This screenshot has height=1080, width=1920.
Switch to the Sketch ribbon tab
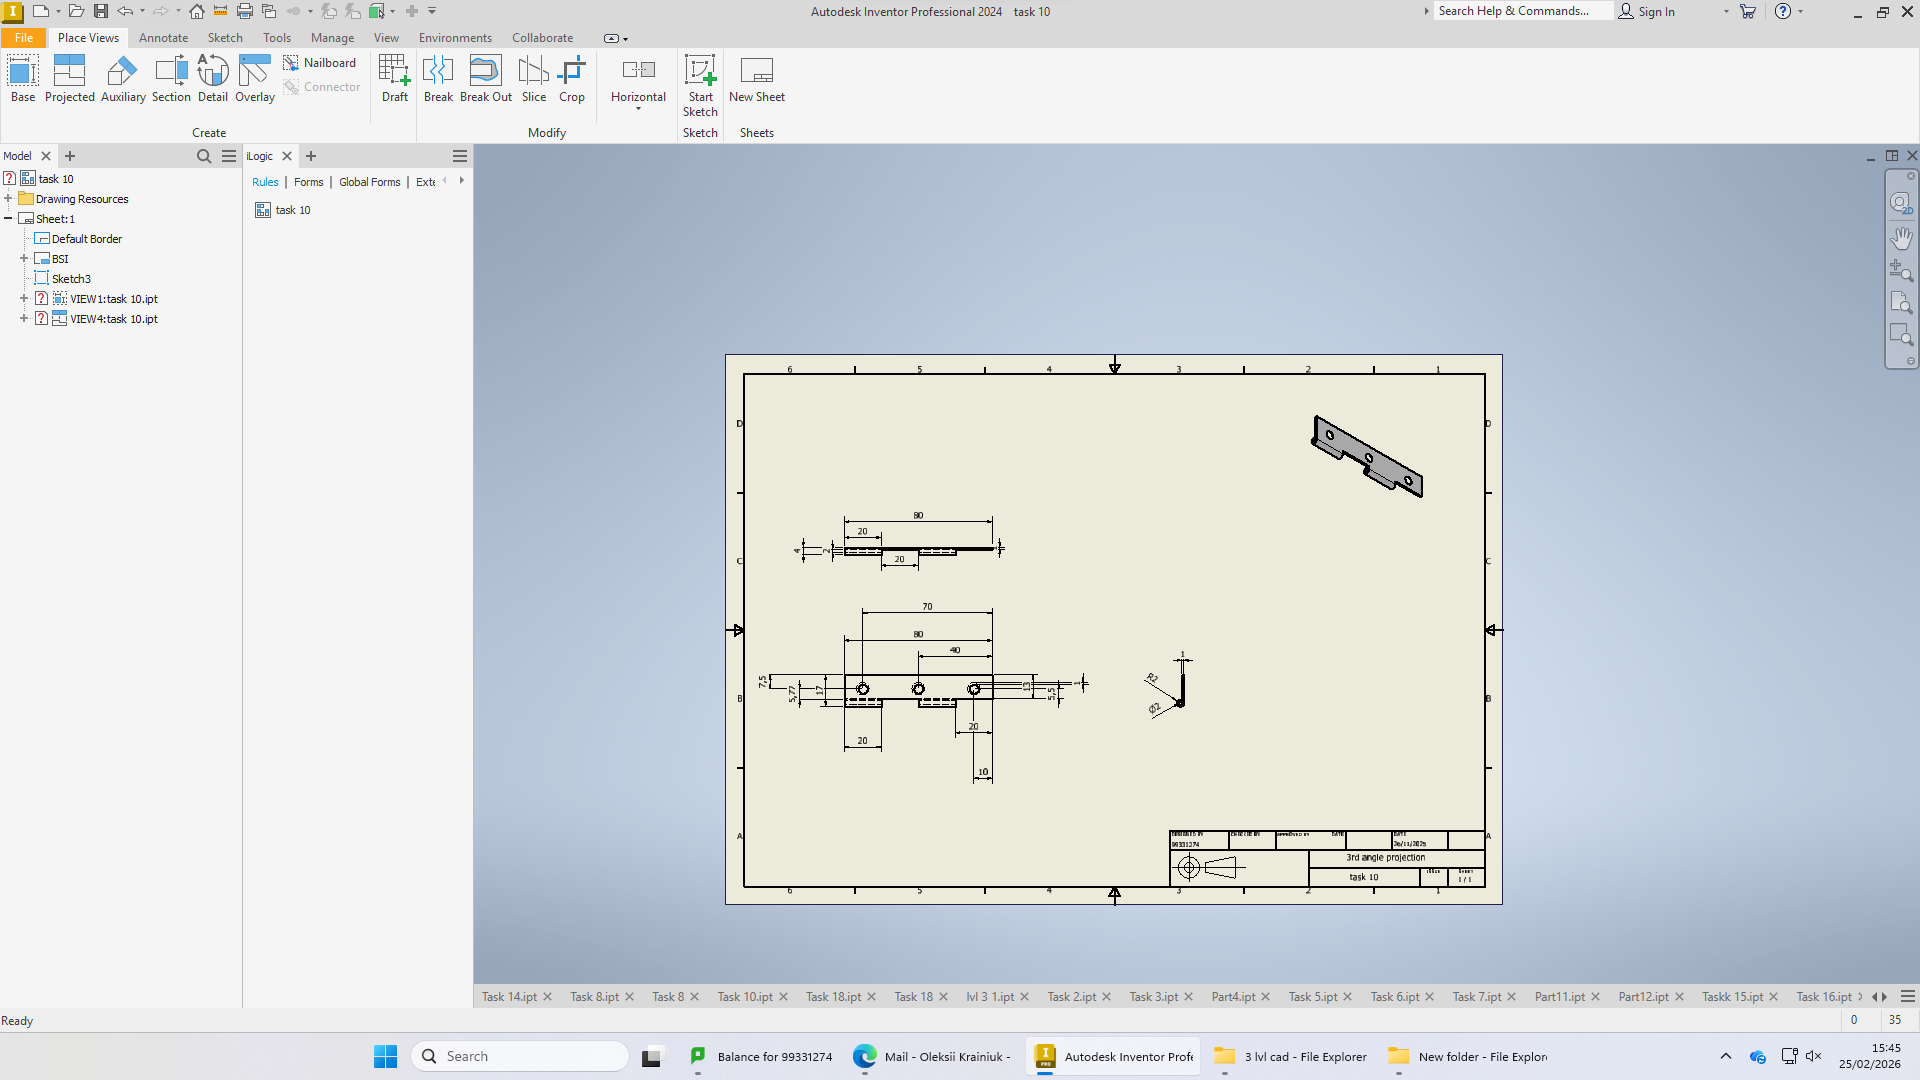(x=225, y=38)
